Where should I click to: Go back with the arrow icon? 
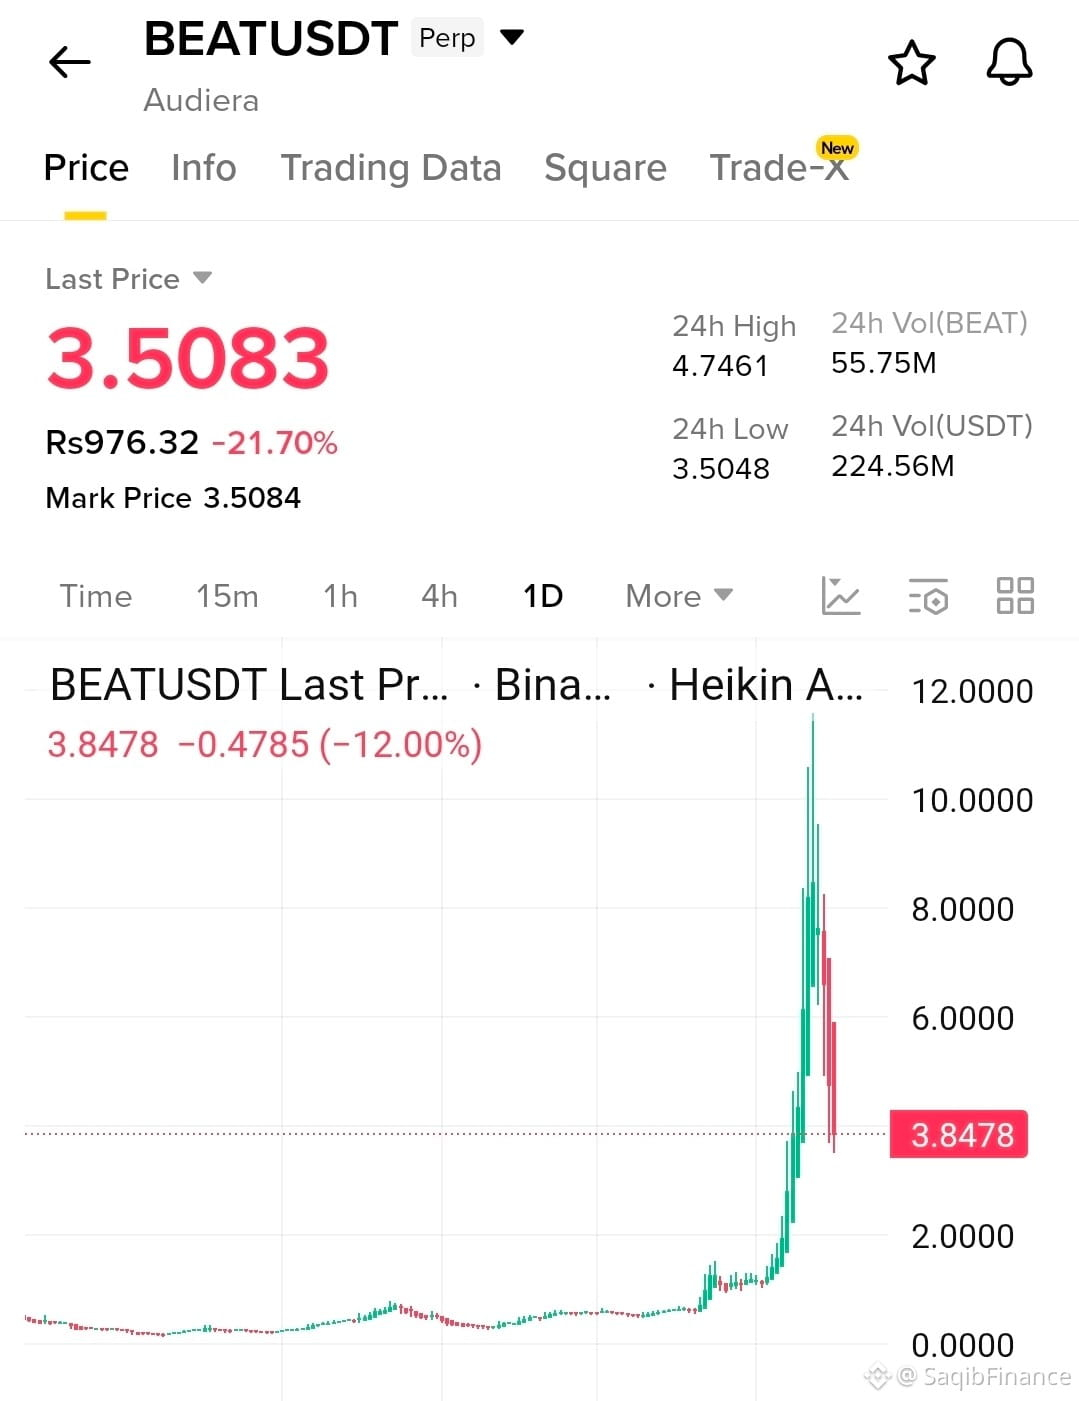click(x=70, y=62)
